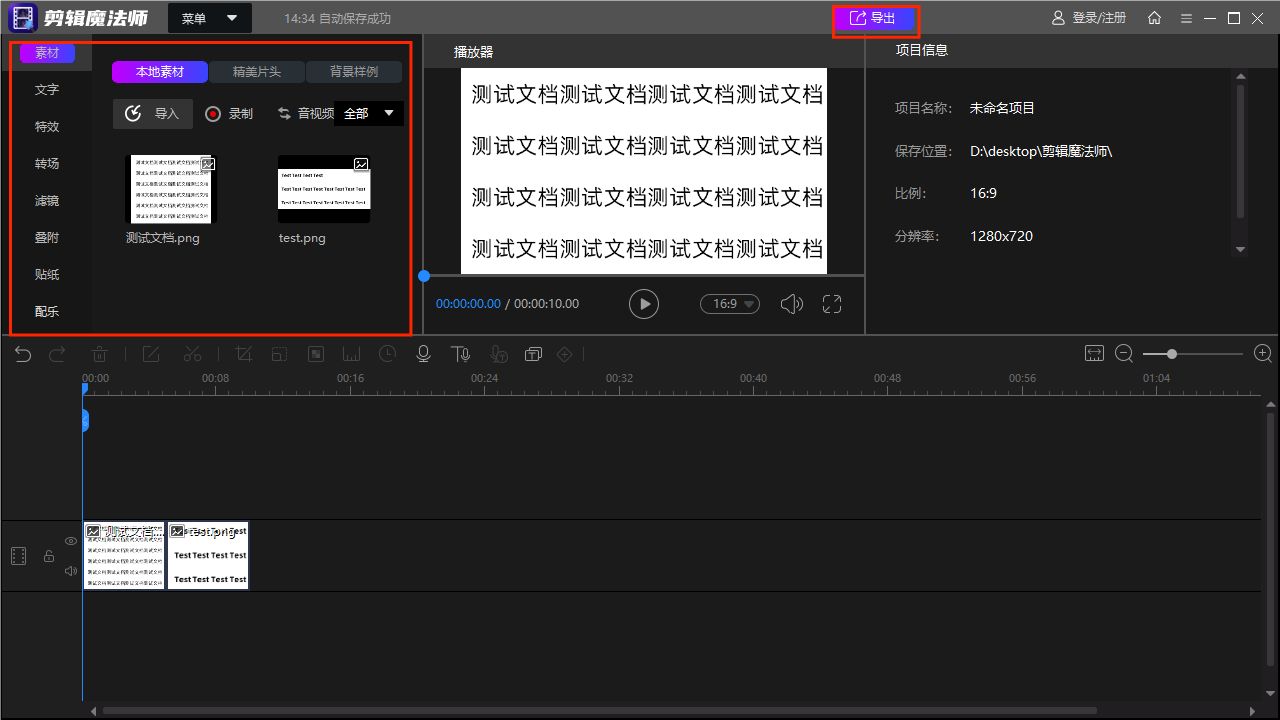Click project info scrollbar up arrow
1280x720 pixels.
(1241, 76)
